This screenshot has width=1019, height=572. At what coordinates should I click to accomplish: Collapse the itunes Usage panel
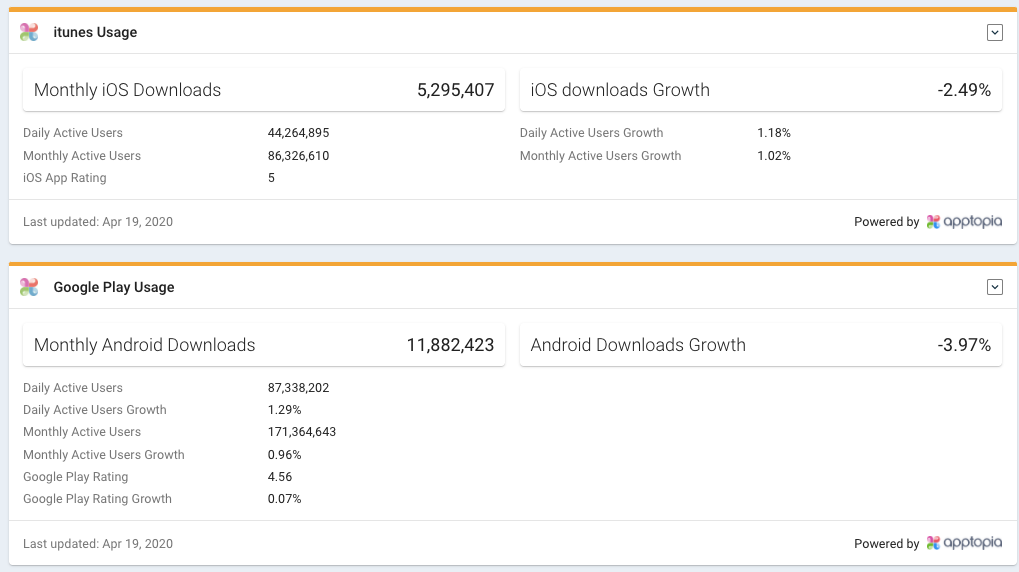994,32
